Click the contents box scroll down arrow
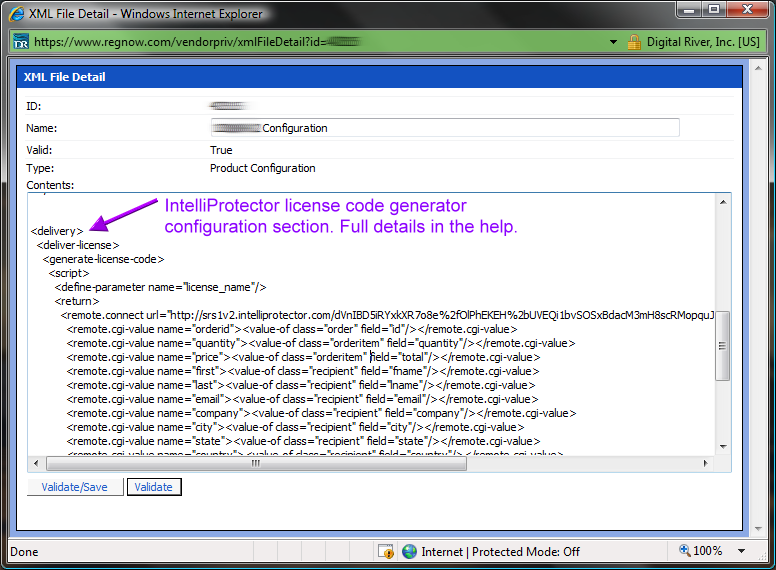Screen dimensions: 776x570 pyautogui.click(x=723, y=446)
